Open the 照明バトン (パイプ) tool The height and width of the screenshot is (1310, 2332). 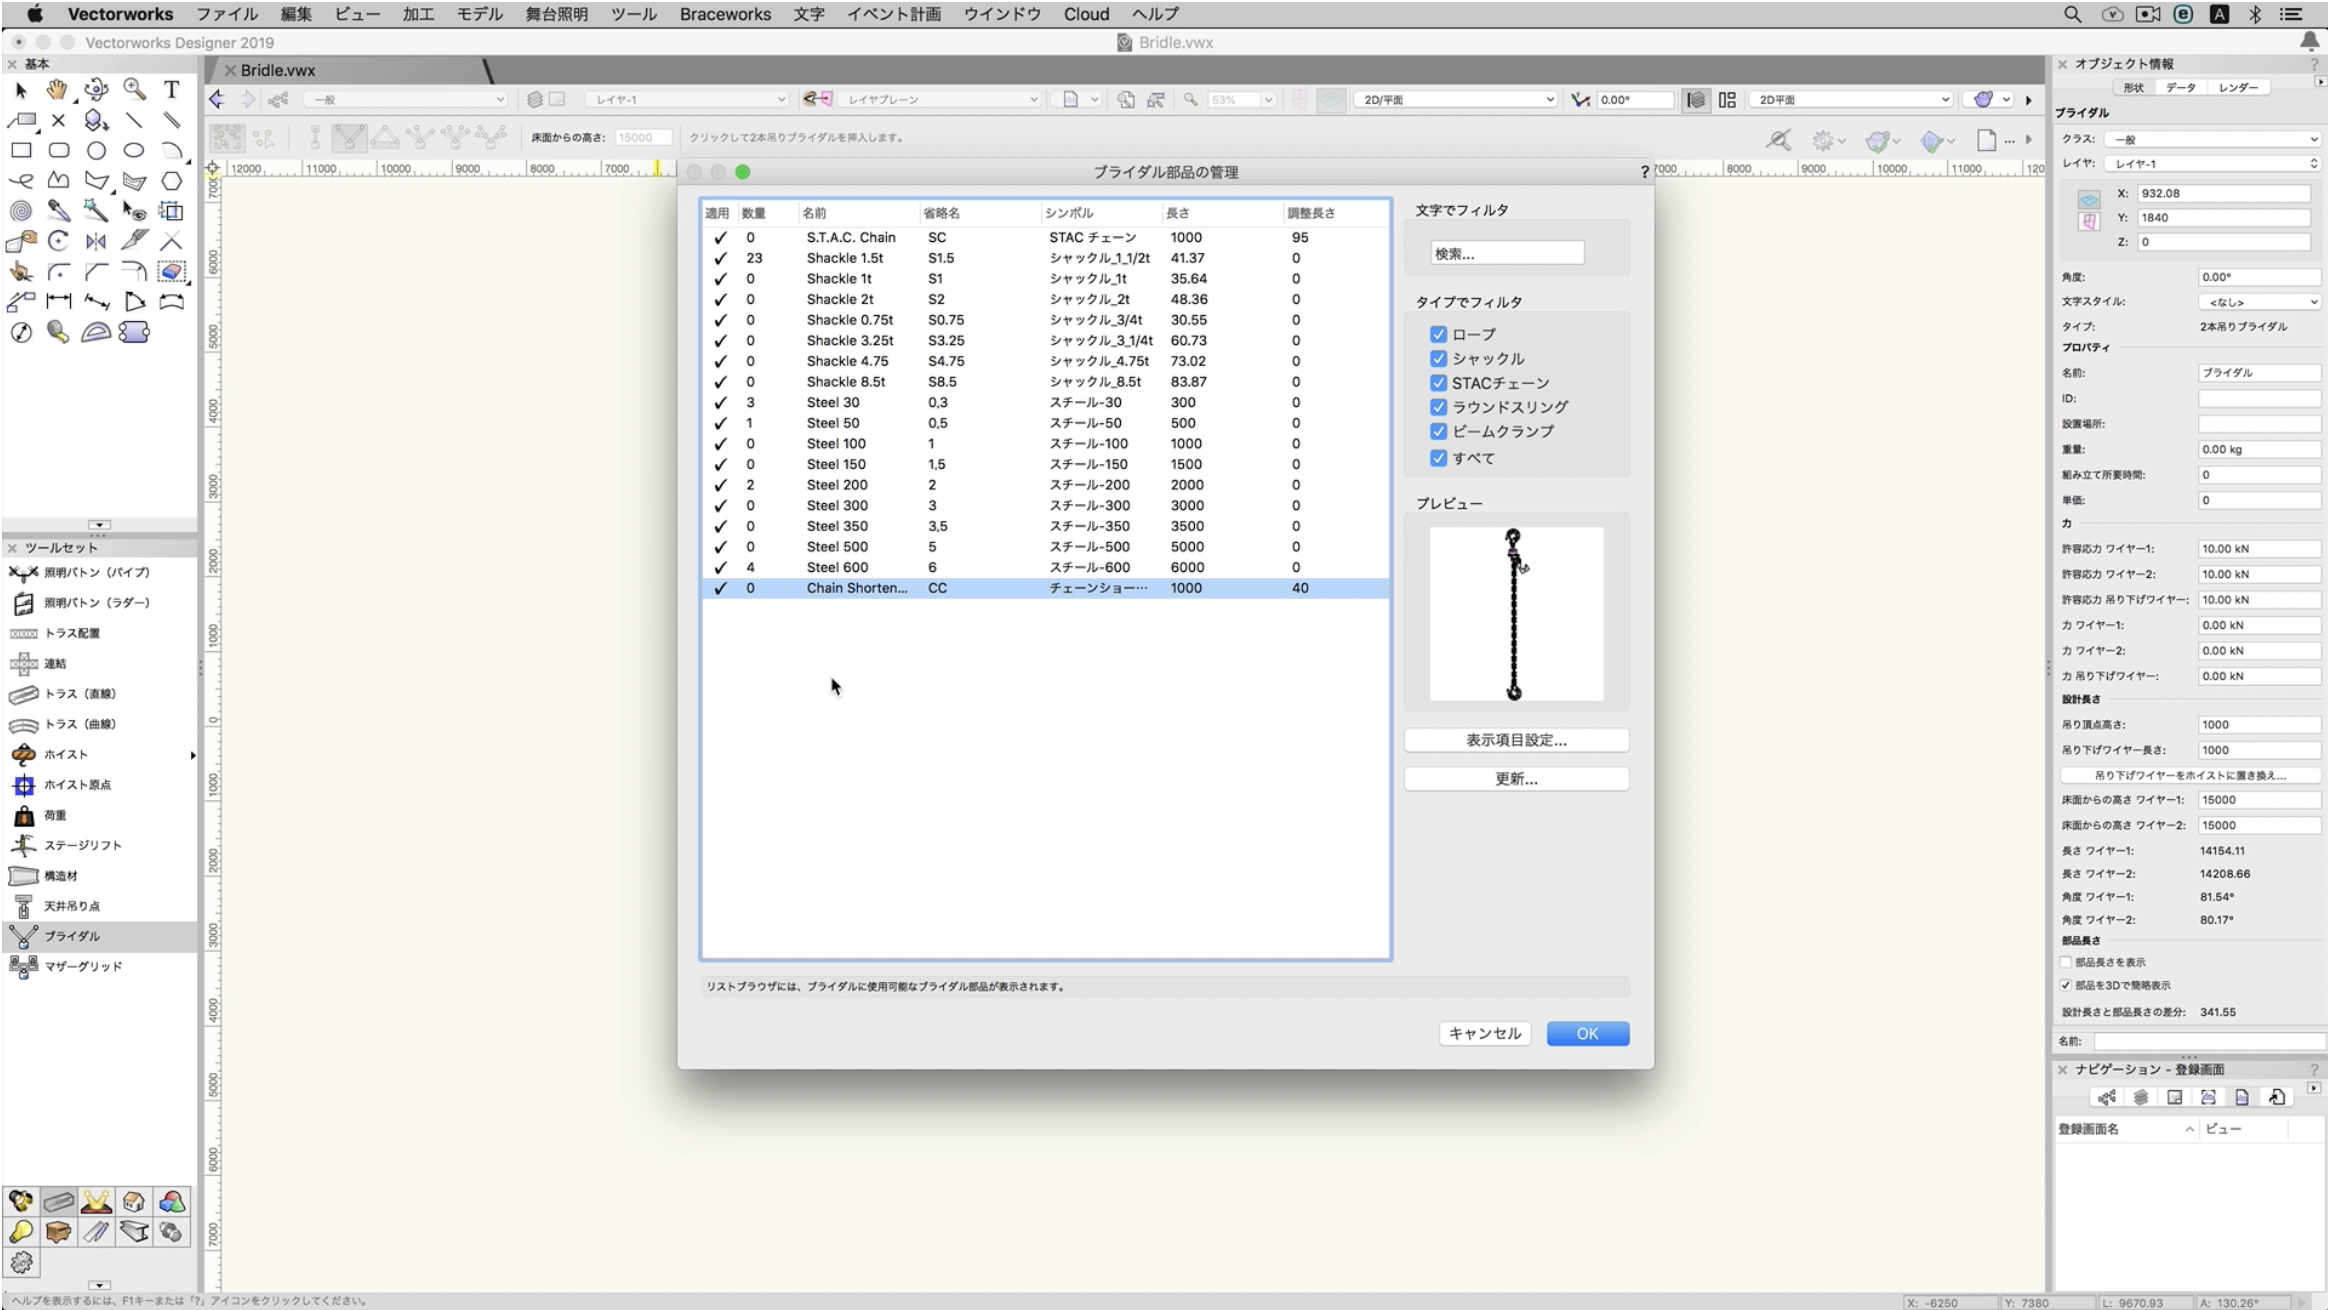[98, 572]
